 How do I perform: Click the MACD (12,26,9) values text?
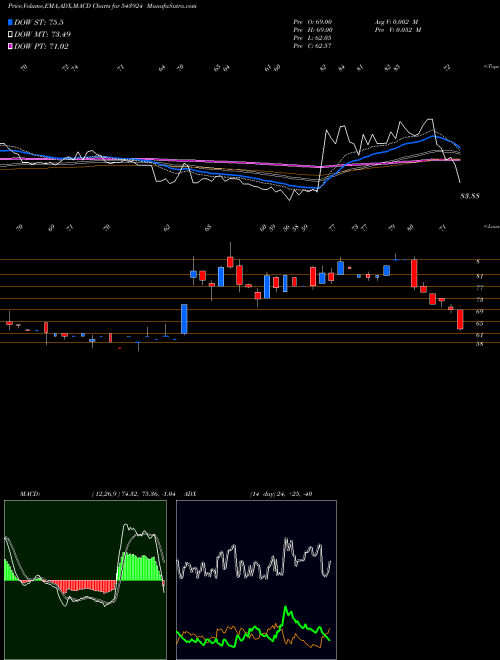pyautogui.click(x=136, y=494)
